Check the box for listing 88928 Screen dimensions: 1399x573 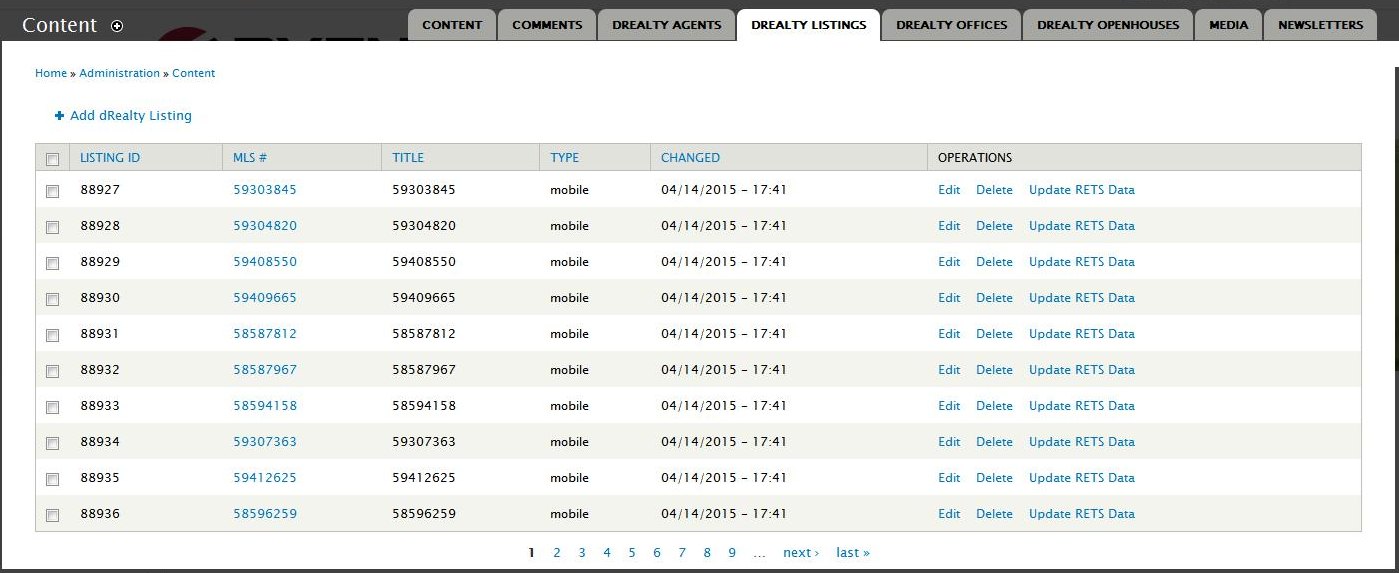[x=52, y=227]
